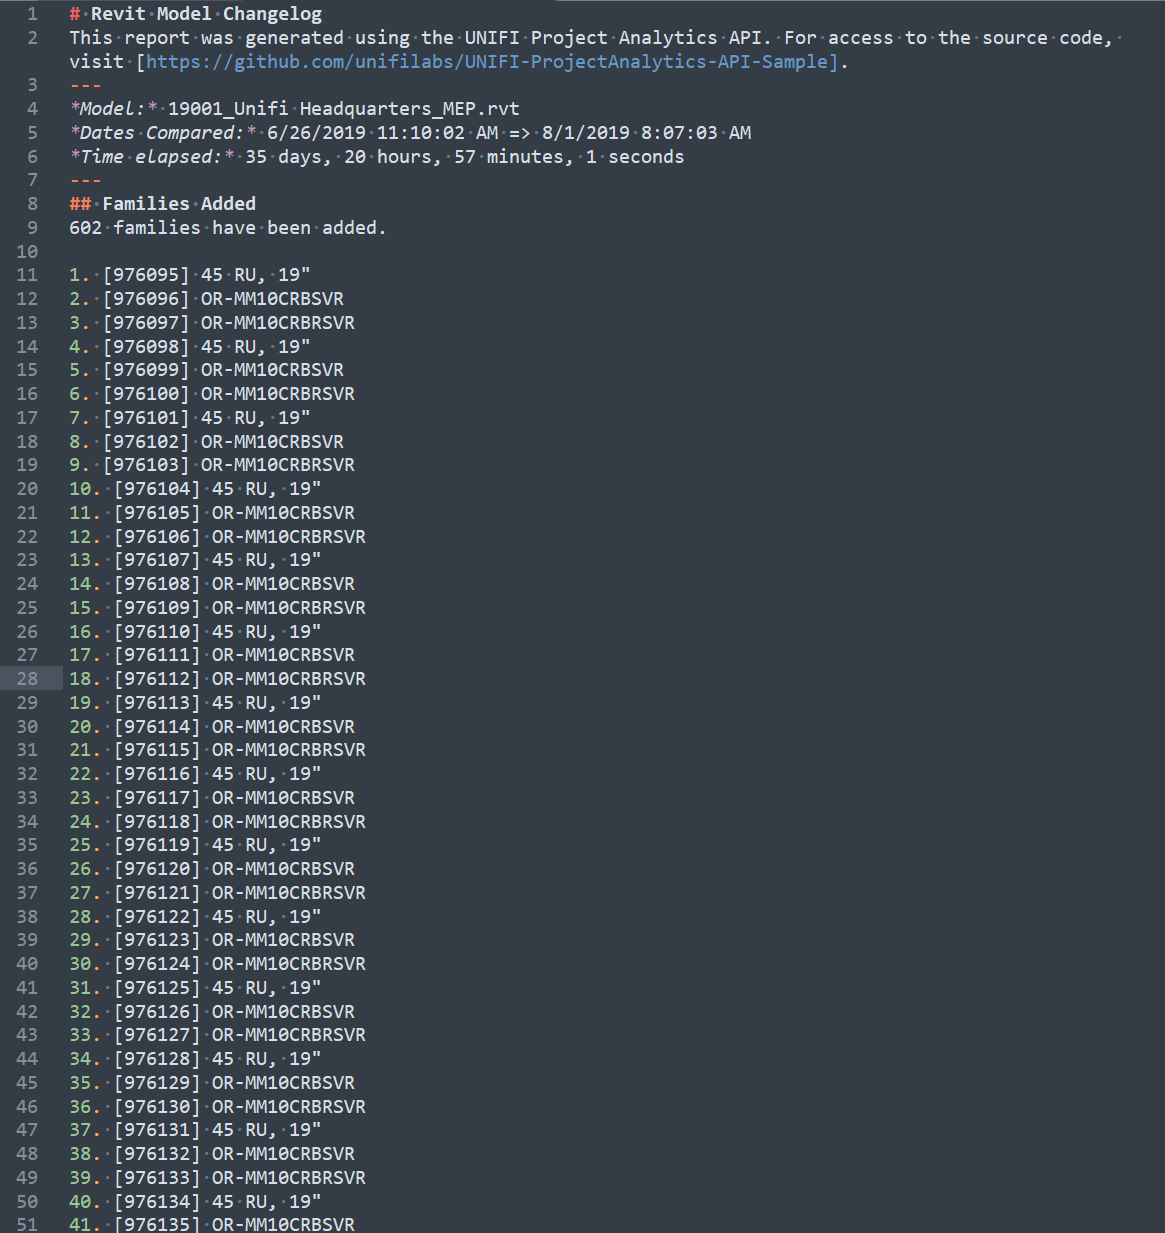Click line number 8 in the gutter
This screenshot has width=1165, height=1233.
32,204
